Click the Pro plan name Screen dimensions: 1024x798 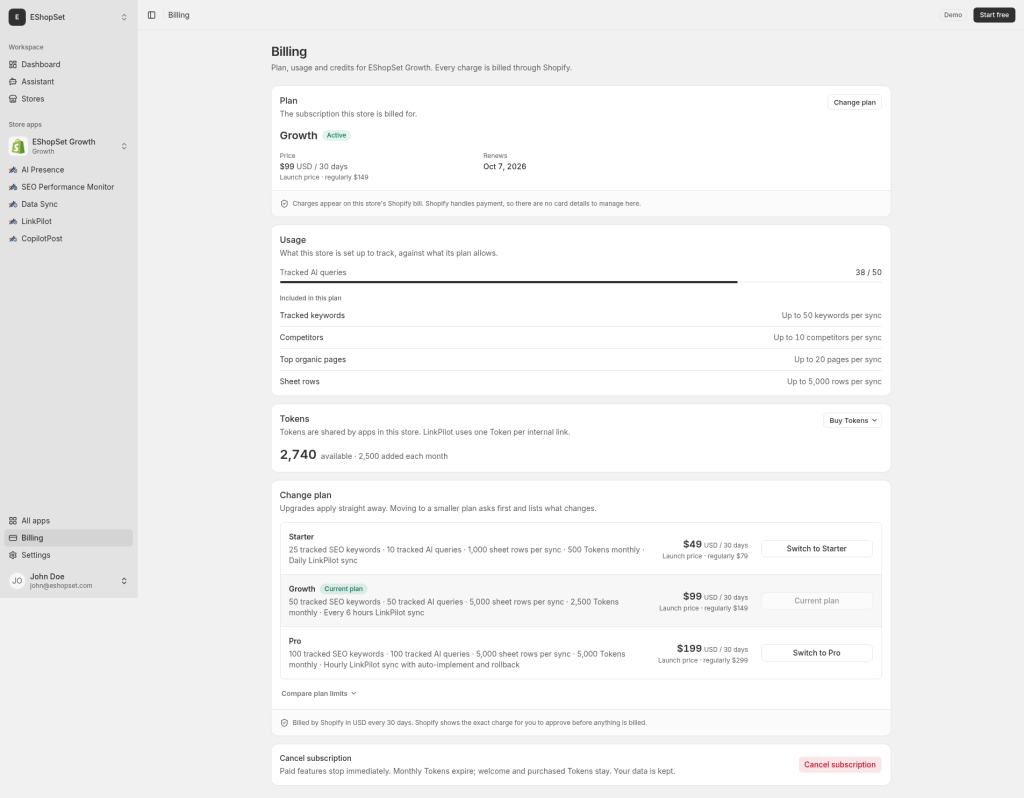tap(295, 641)
